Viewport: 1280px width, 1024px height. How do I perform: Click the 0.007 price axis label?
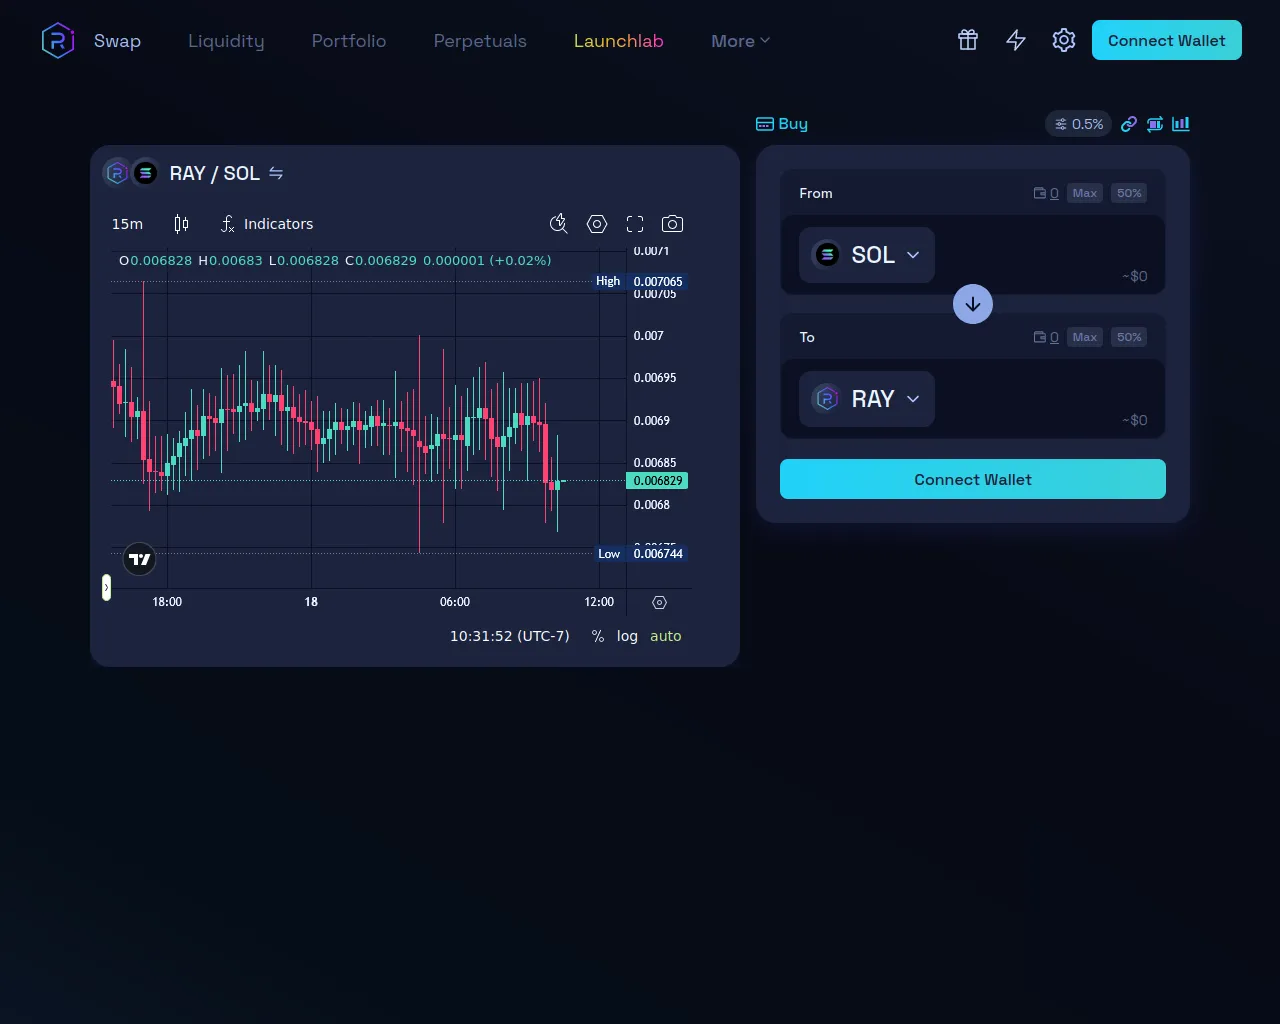click(x=648, y=336)
